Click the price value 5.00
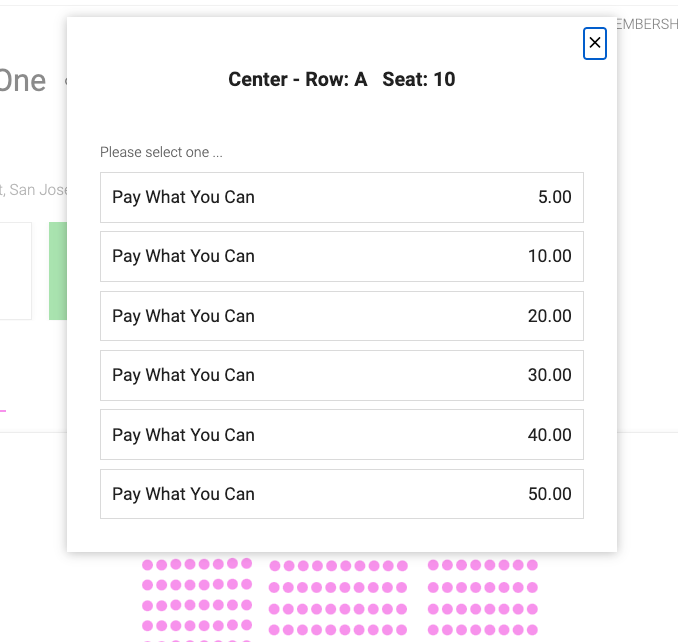Viewport: 678px width, 642px height. pos(554,197)
